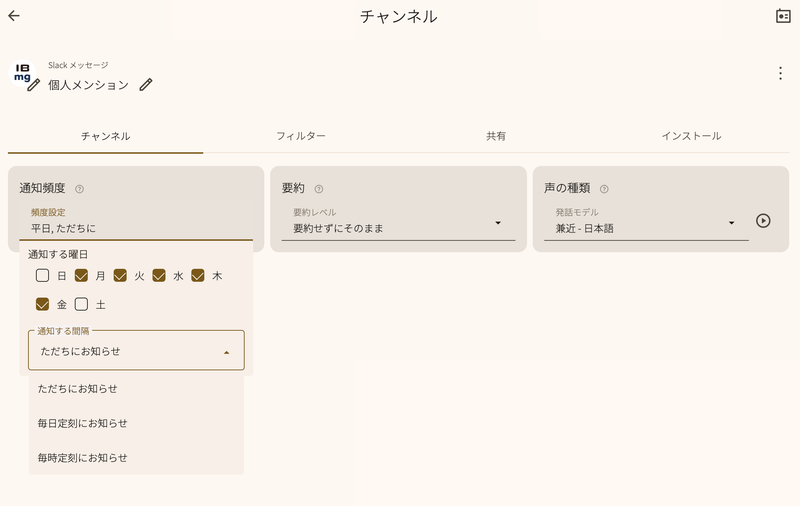Uncheck the 金 (Friday) checkbox
The width and height of the screenshot is (800, 506).
point(42,305)
